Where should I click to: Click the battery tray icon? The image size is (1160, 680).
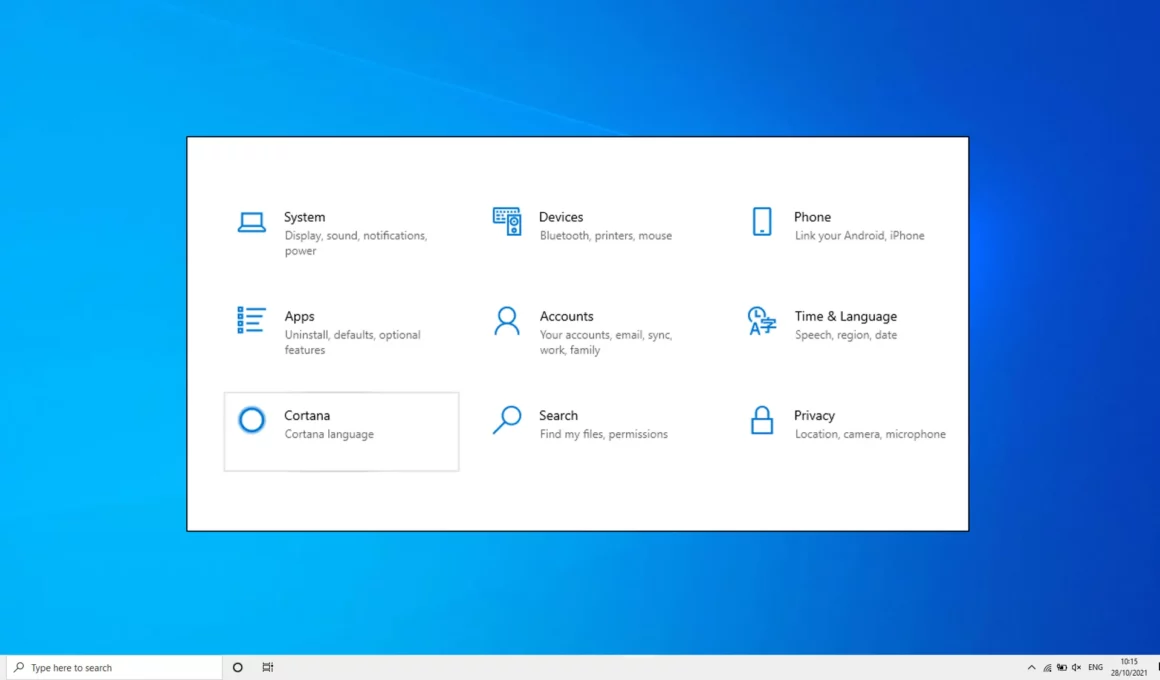(1062, 667)
